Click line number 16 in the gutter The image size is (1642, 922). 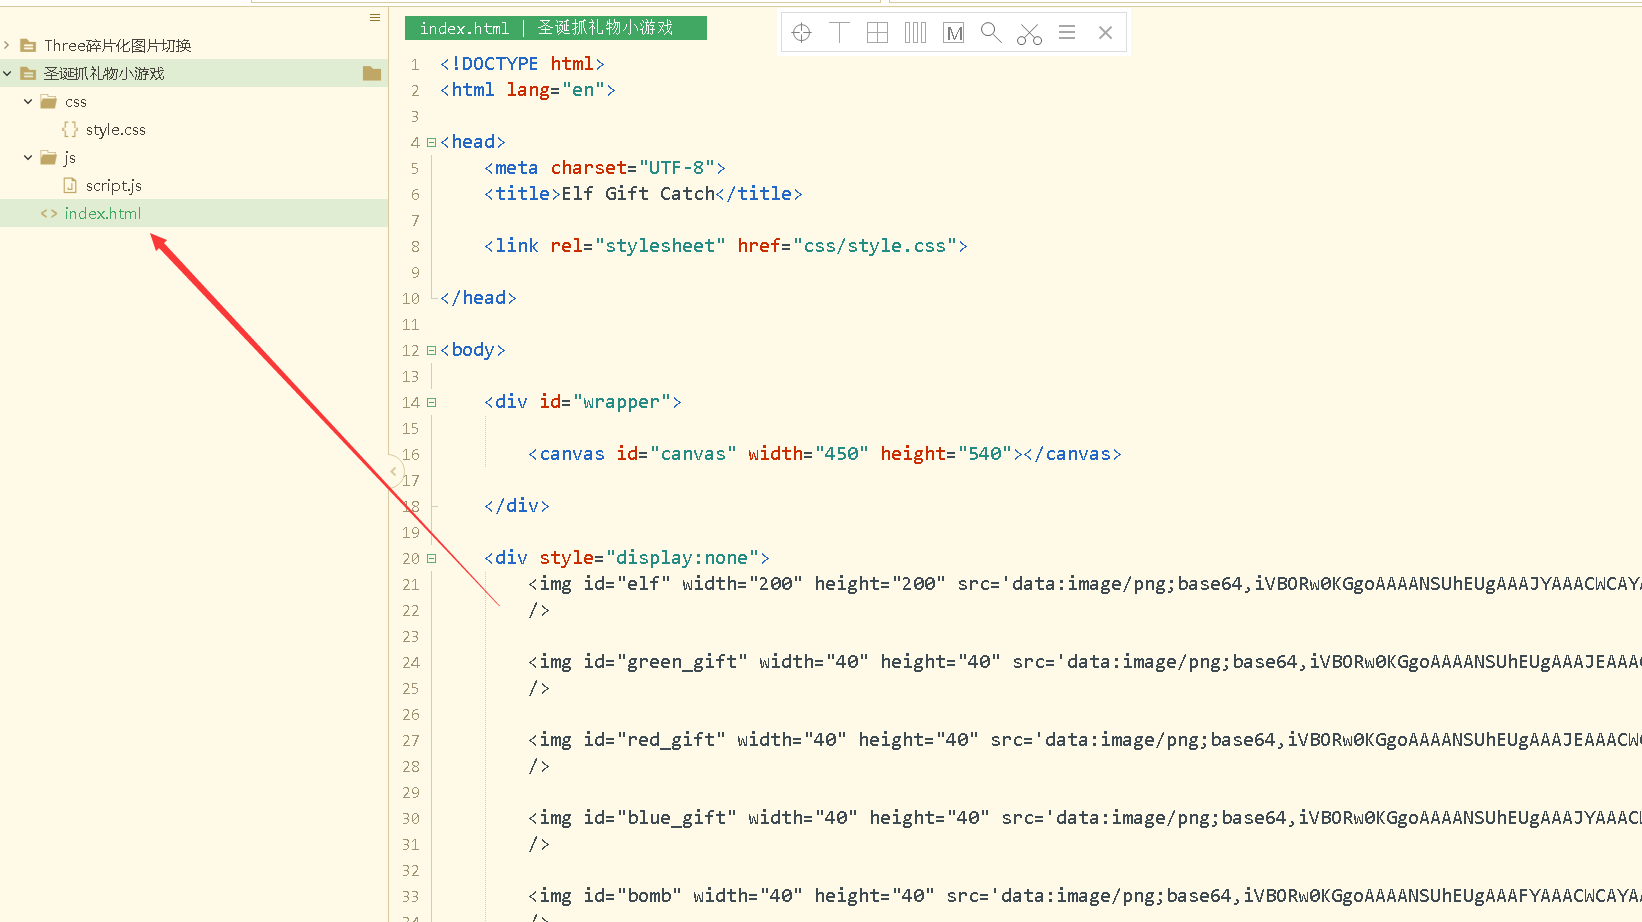pyautogui.click(x=411, y=454)
